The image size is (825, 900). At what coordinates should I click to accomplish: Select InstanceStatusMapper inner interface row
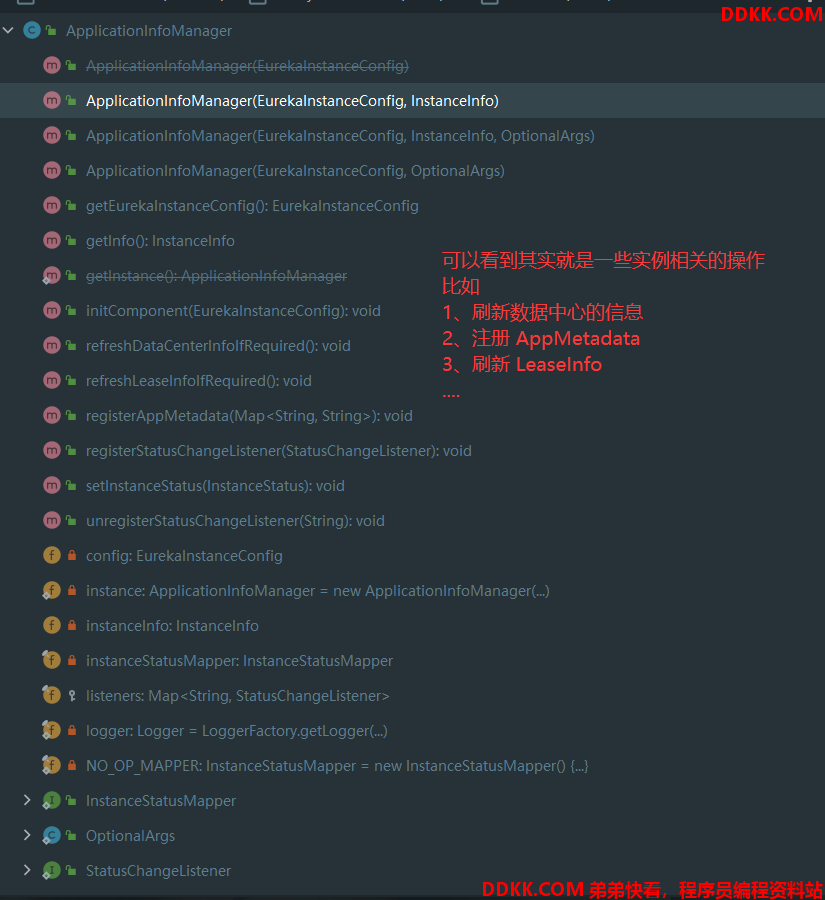pyautogui.click(x=412, y=801)
